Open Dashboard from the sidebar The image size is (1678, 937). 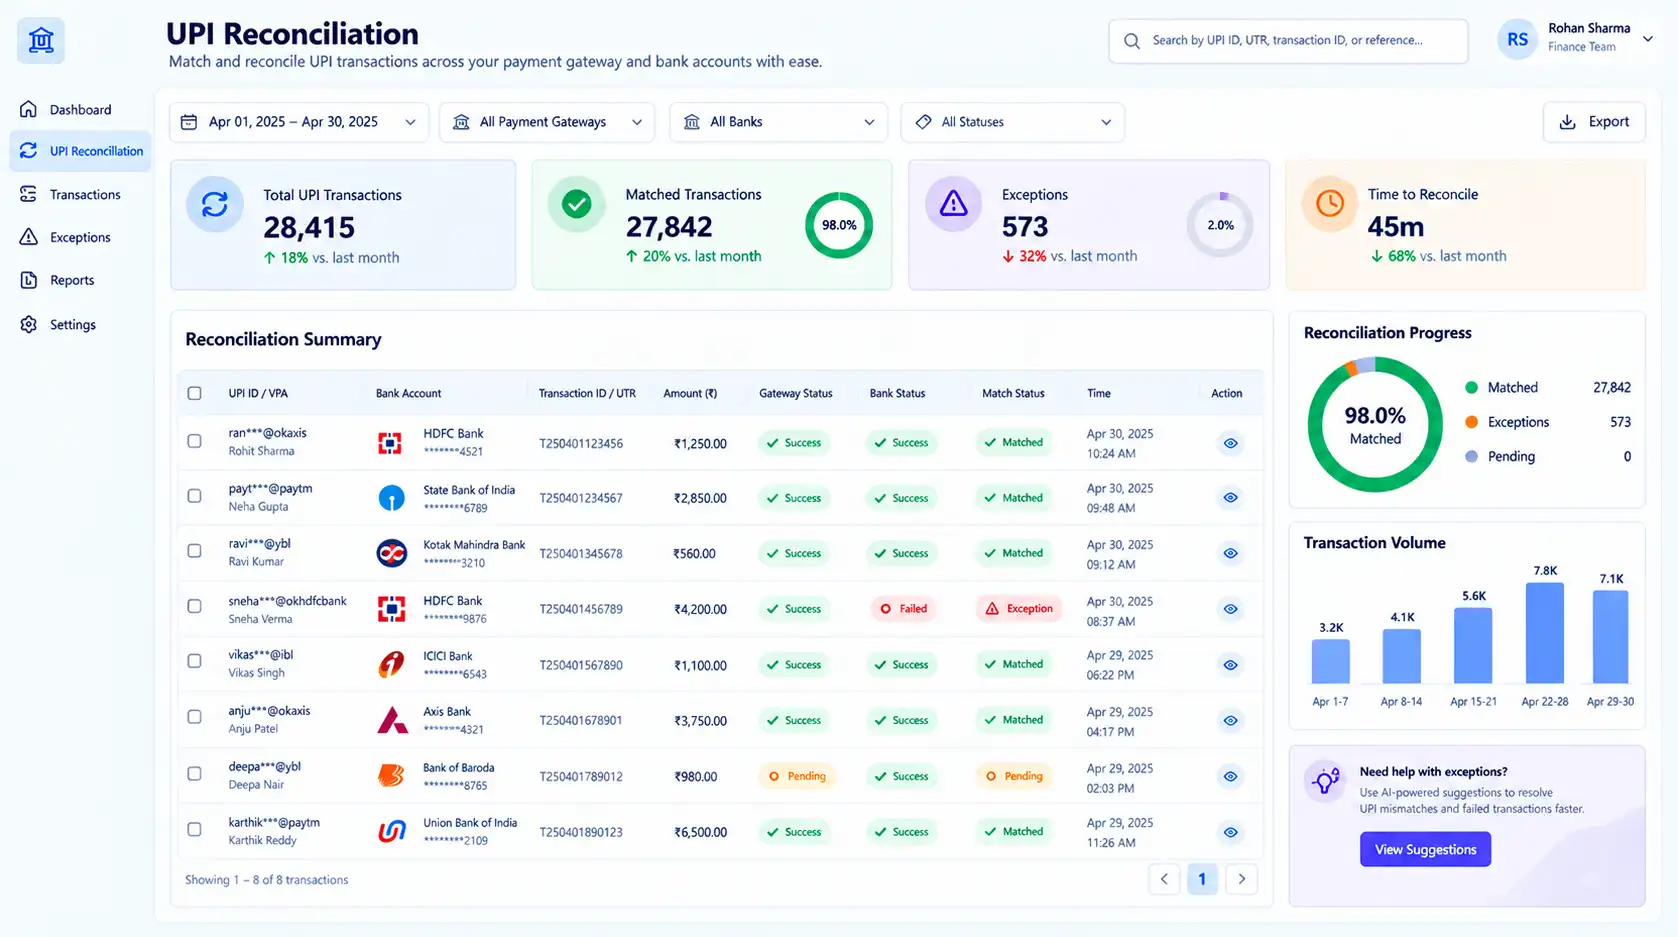click(80, 109)
